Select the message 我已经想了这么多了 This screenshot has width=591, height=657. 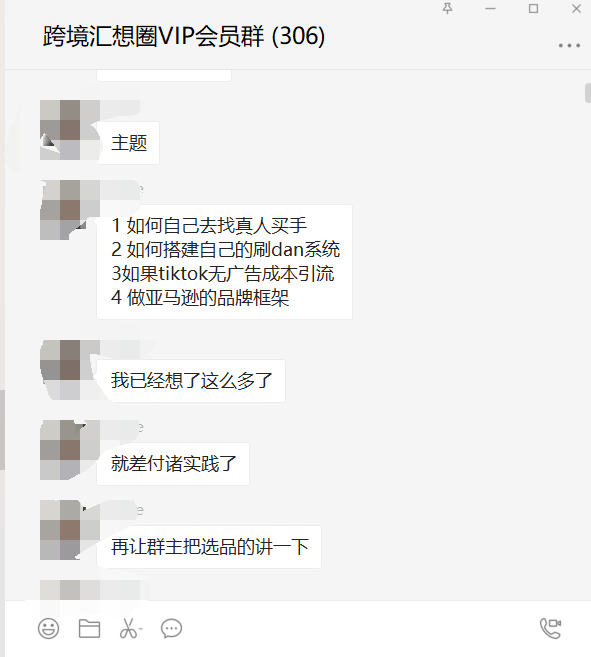pyautogui.click(x=191, y=381)
